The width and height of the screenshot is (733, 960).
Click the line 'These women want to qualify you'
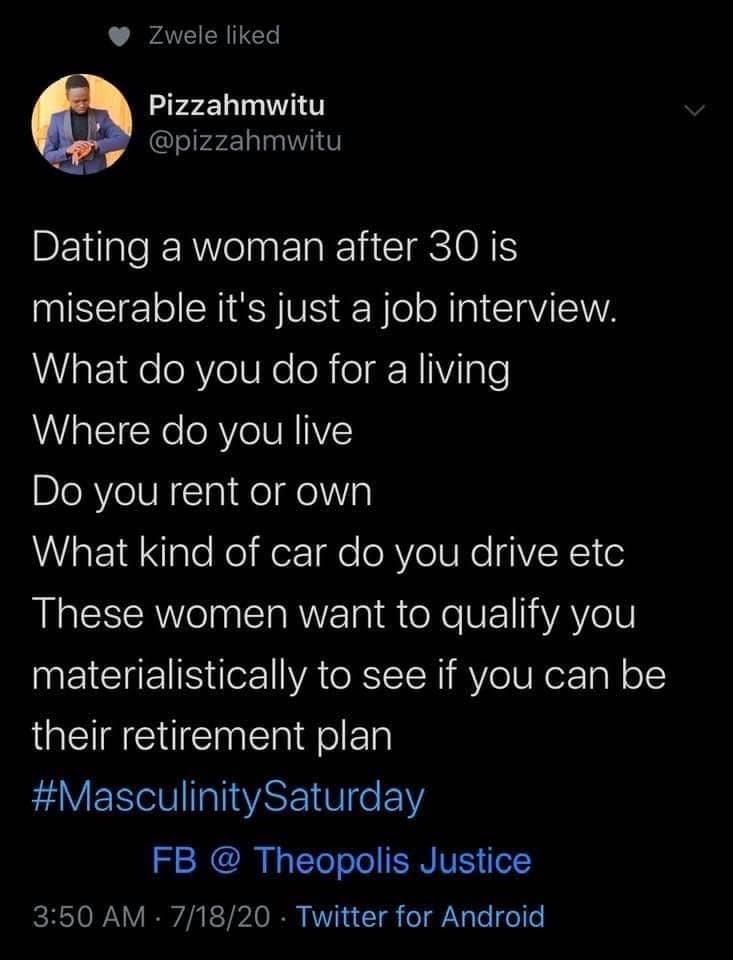click(x=334, y=614)
